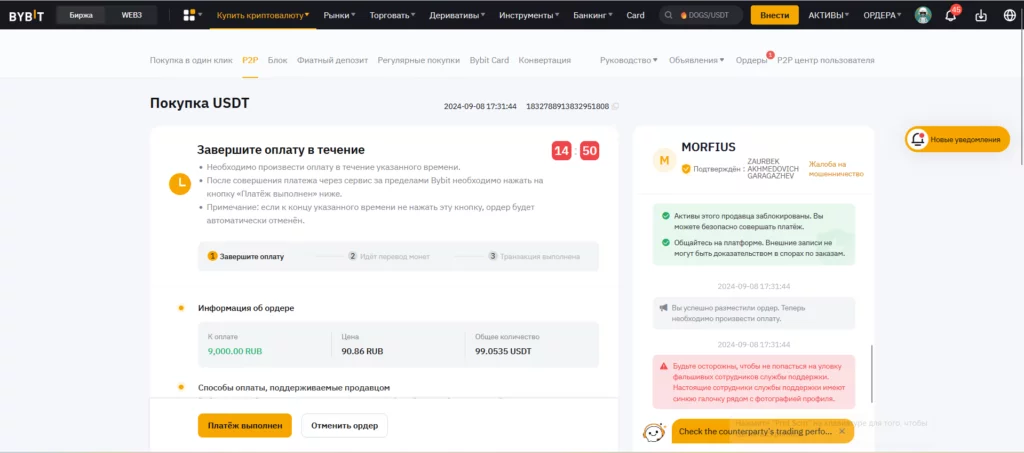Screen dimensions: 1024x453
Task: Click the MORFIUS seller name
Action: (x=709, y=147)
